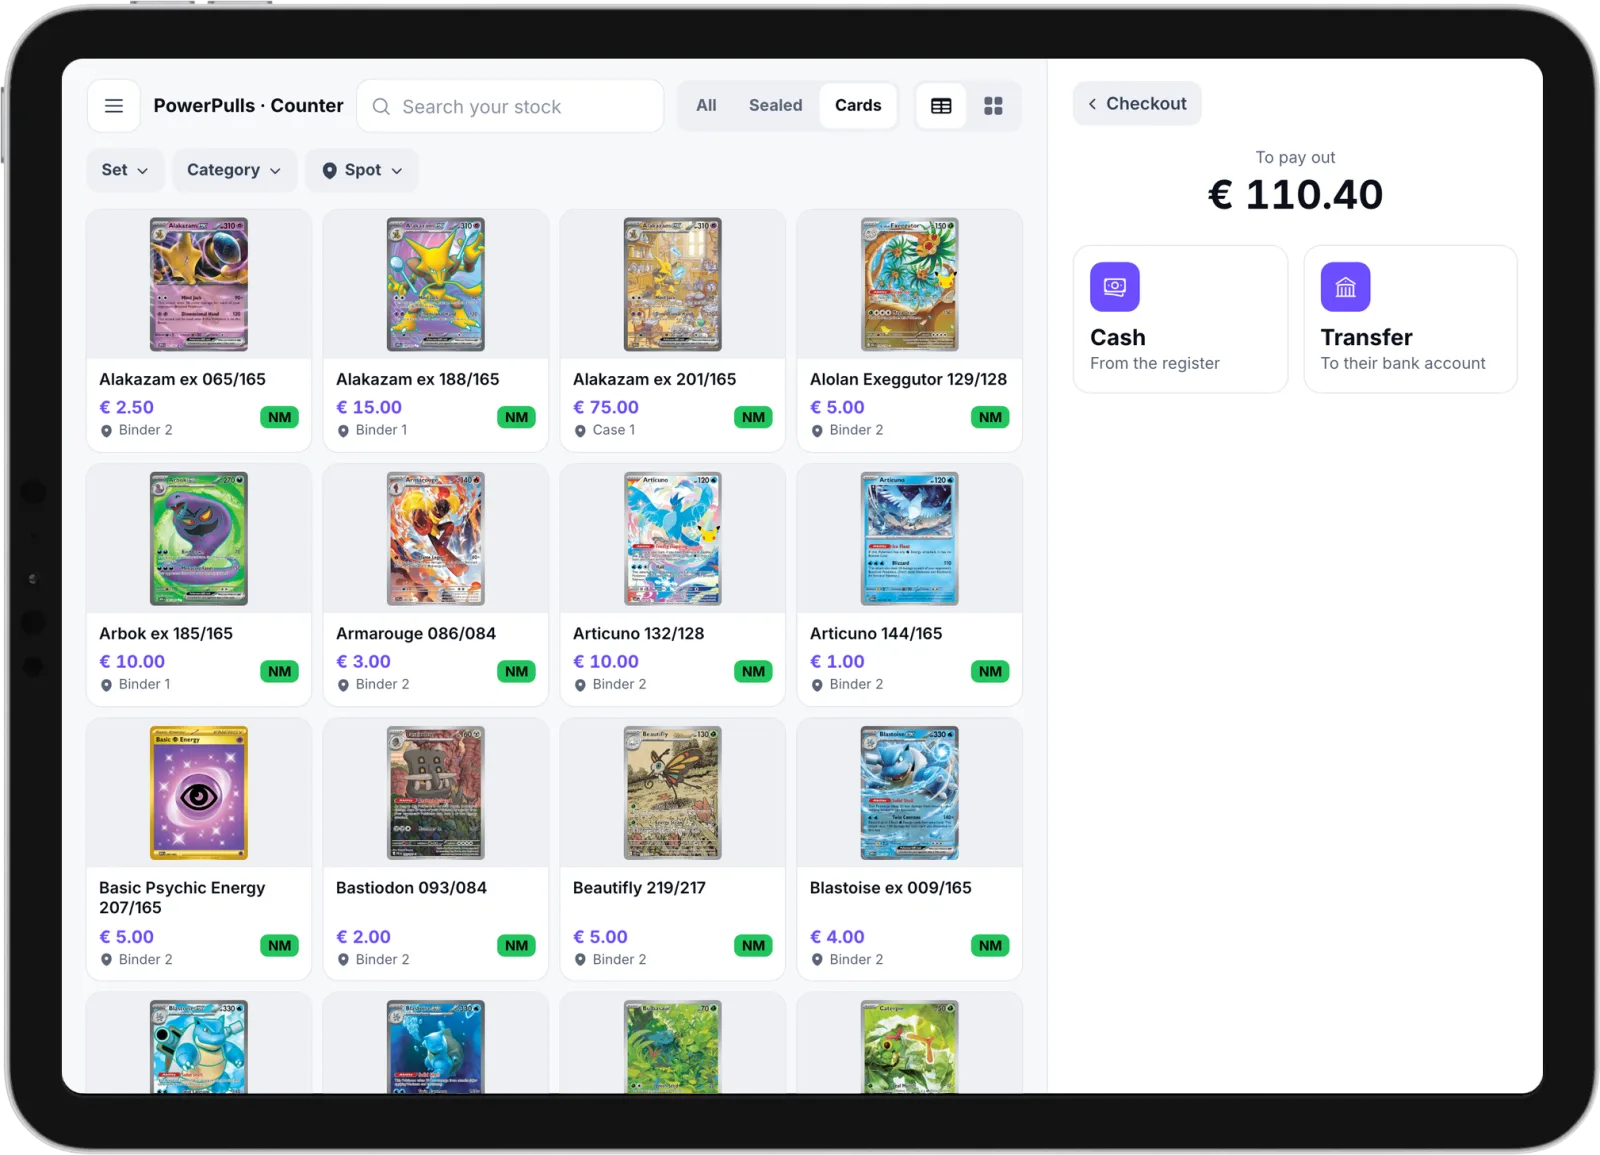This screenshot has width=1600, height=1155.
Task: Click the search magnifier icon
Action: (381, 106)
